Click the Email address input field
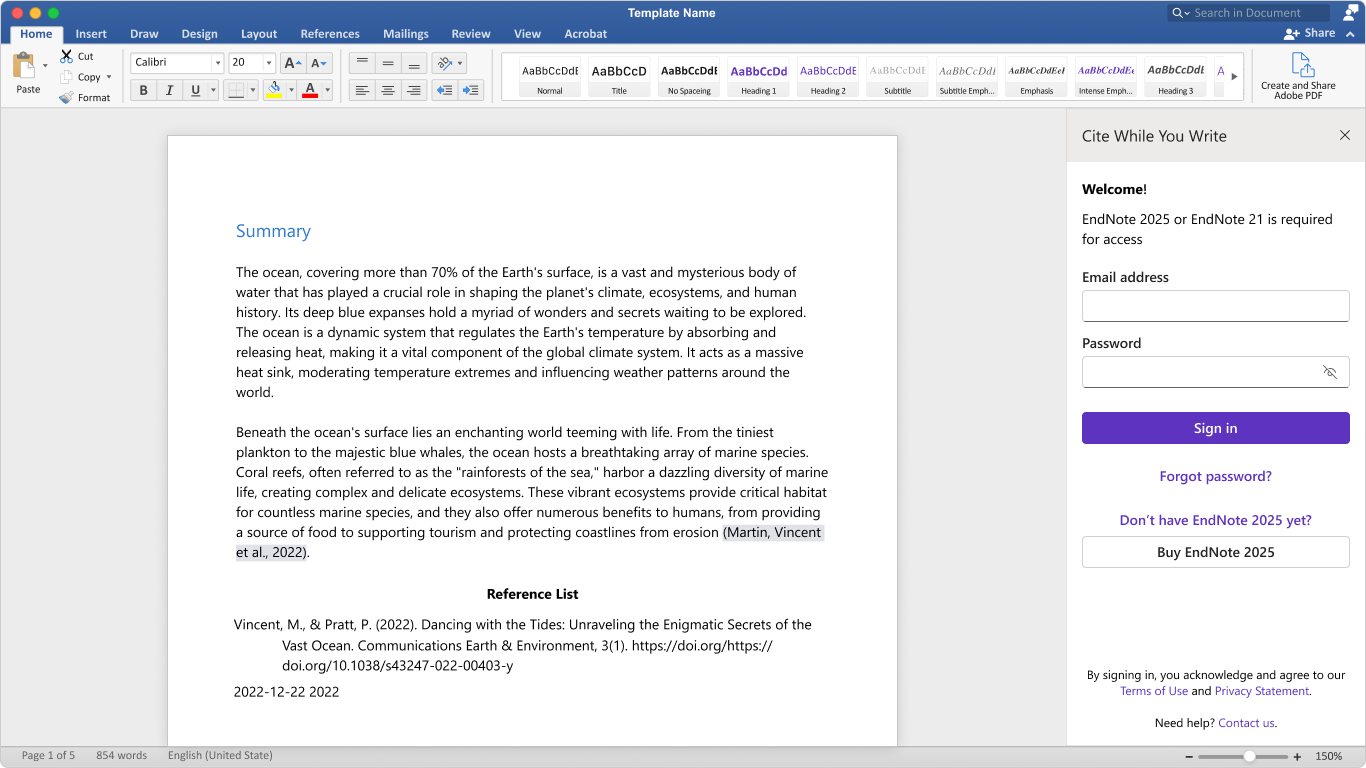This screenshot has height=768, width=1366. click(1216, 306)
